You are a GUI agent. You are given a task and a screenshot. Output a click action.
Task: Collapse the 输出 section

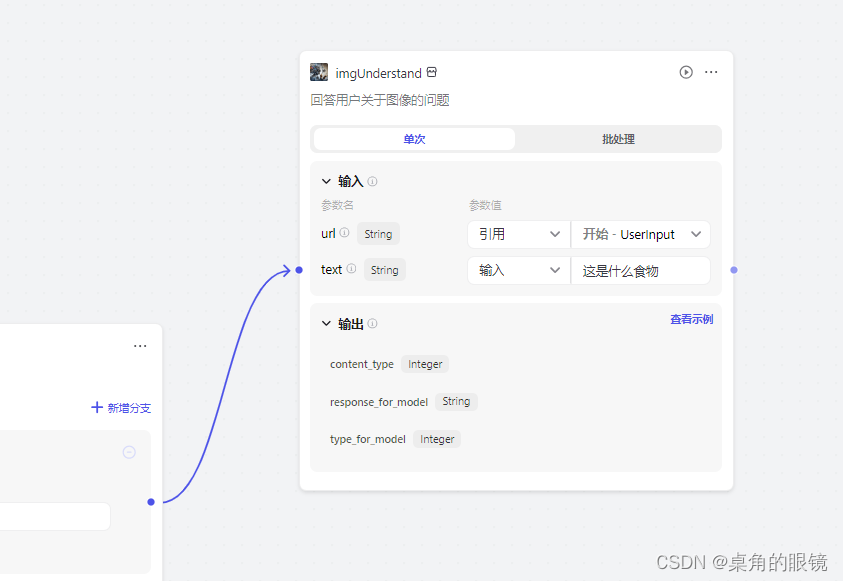[x=325, y=323]
